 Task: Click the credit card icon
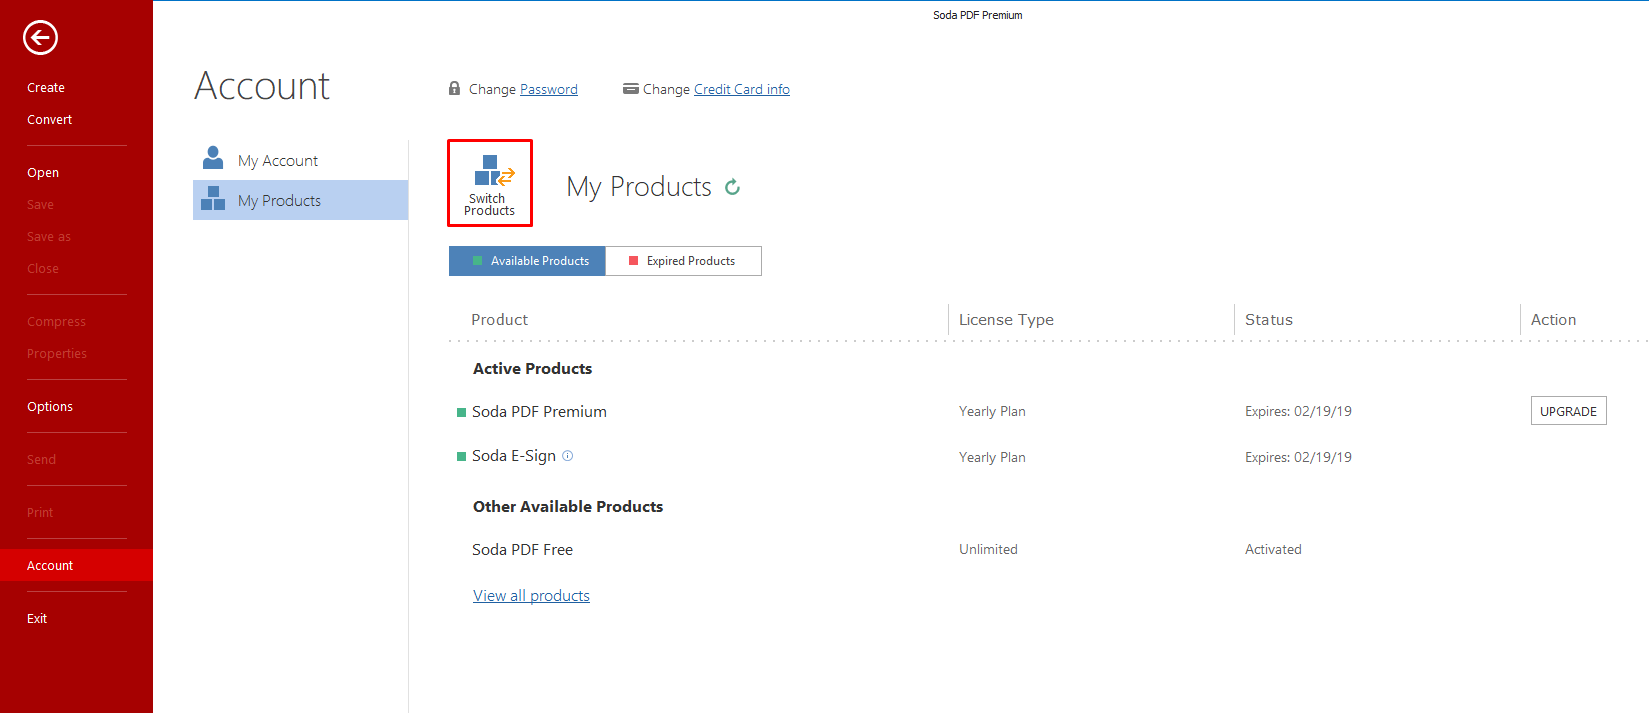[x=630, y=88]
